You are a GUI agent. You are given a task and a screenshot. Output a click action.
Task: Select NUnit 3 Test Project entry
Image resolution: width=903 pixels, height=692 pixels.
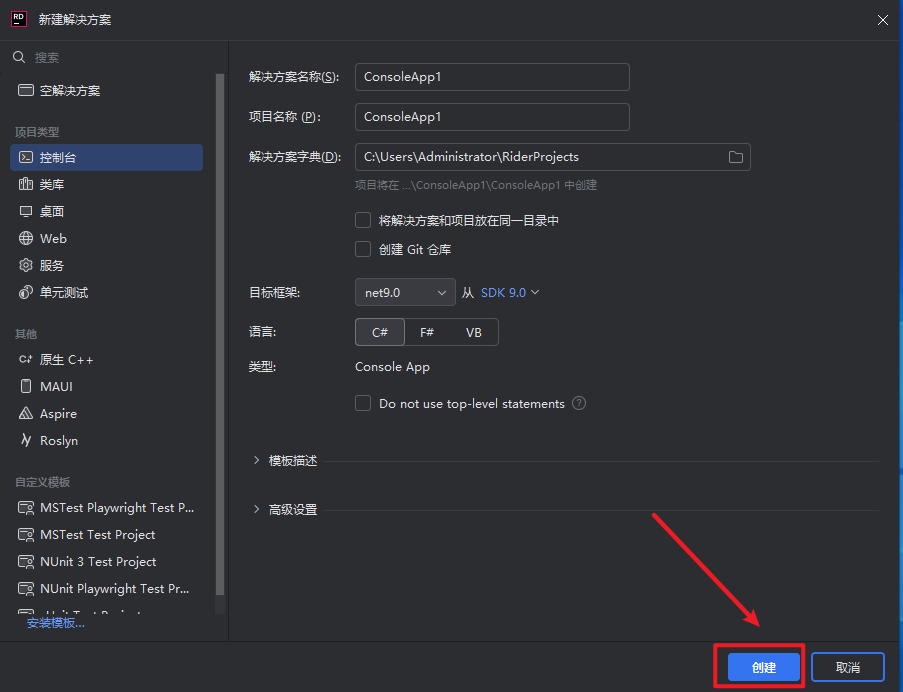pos(107,562)
